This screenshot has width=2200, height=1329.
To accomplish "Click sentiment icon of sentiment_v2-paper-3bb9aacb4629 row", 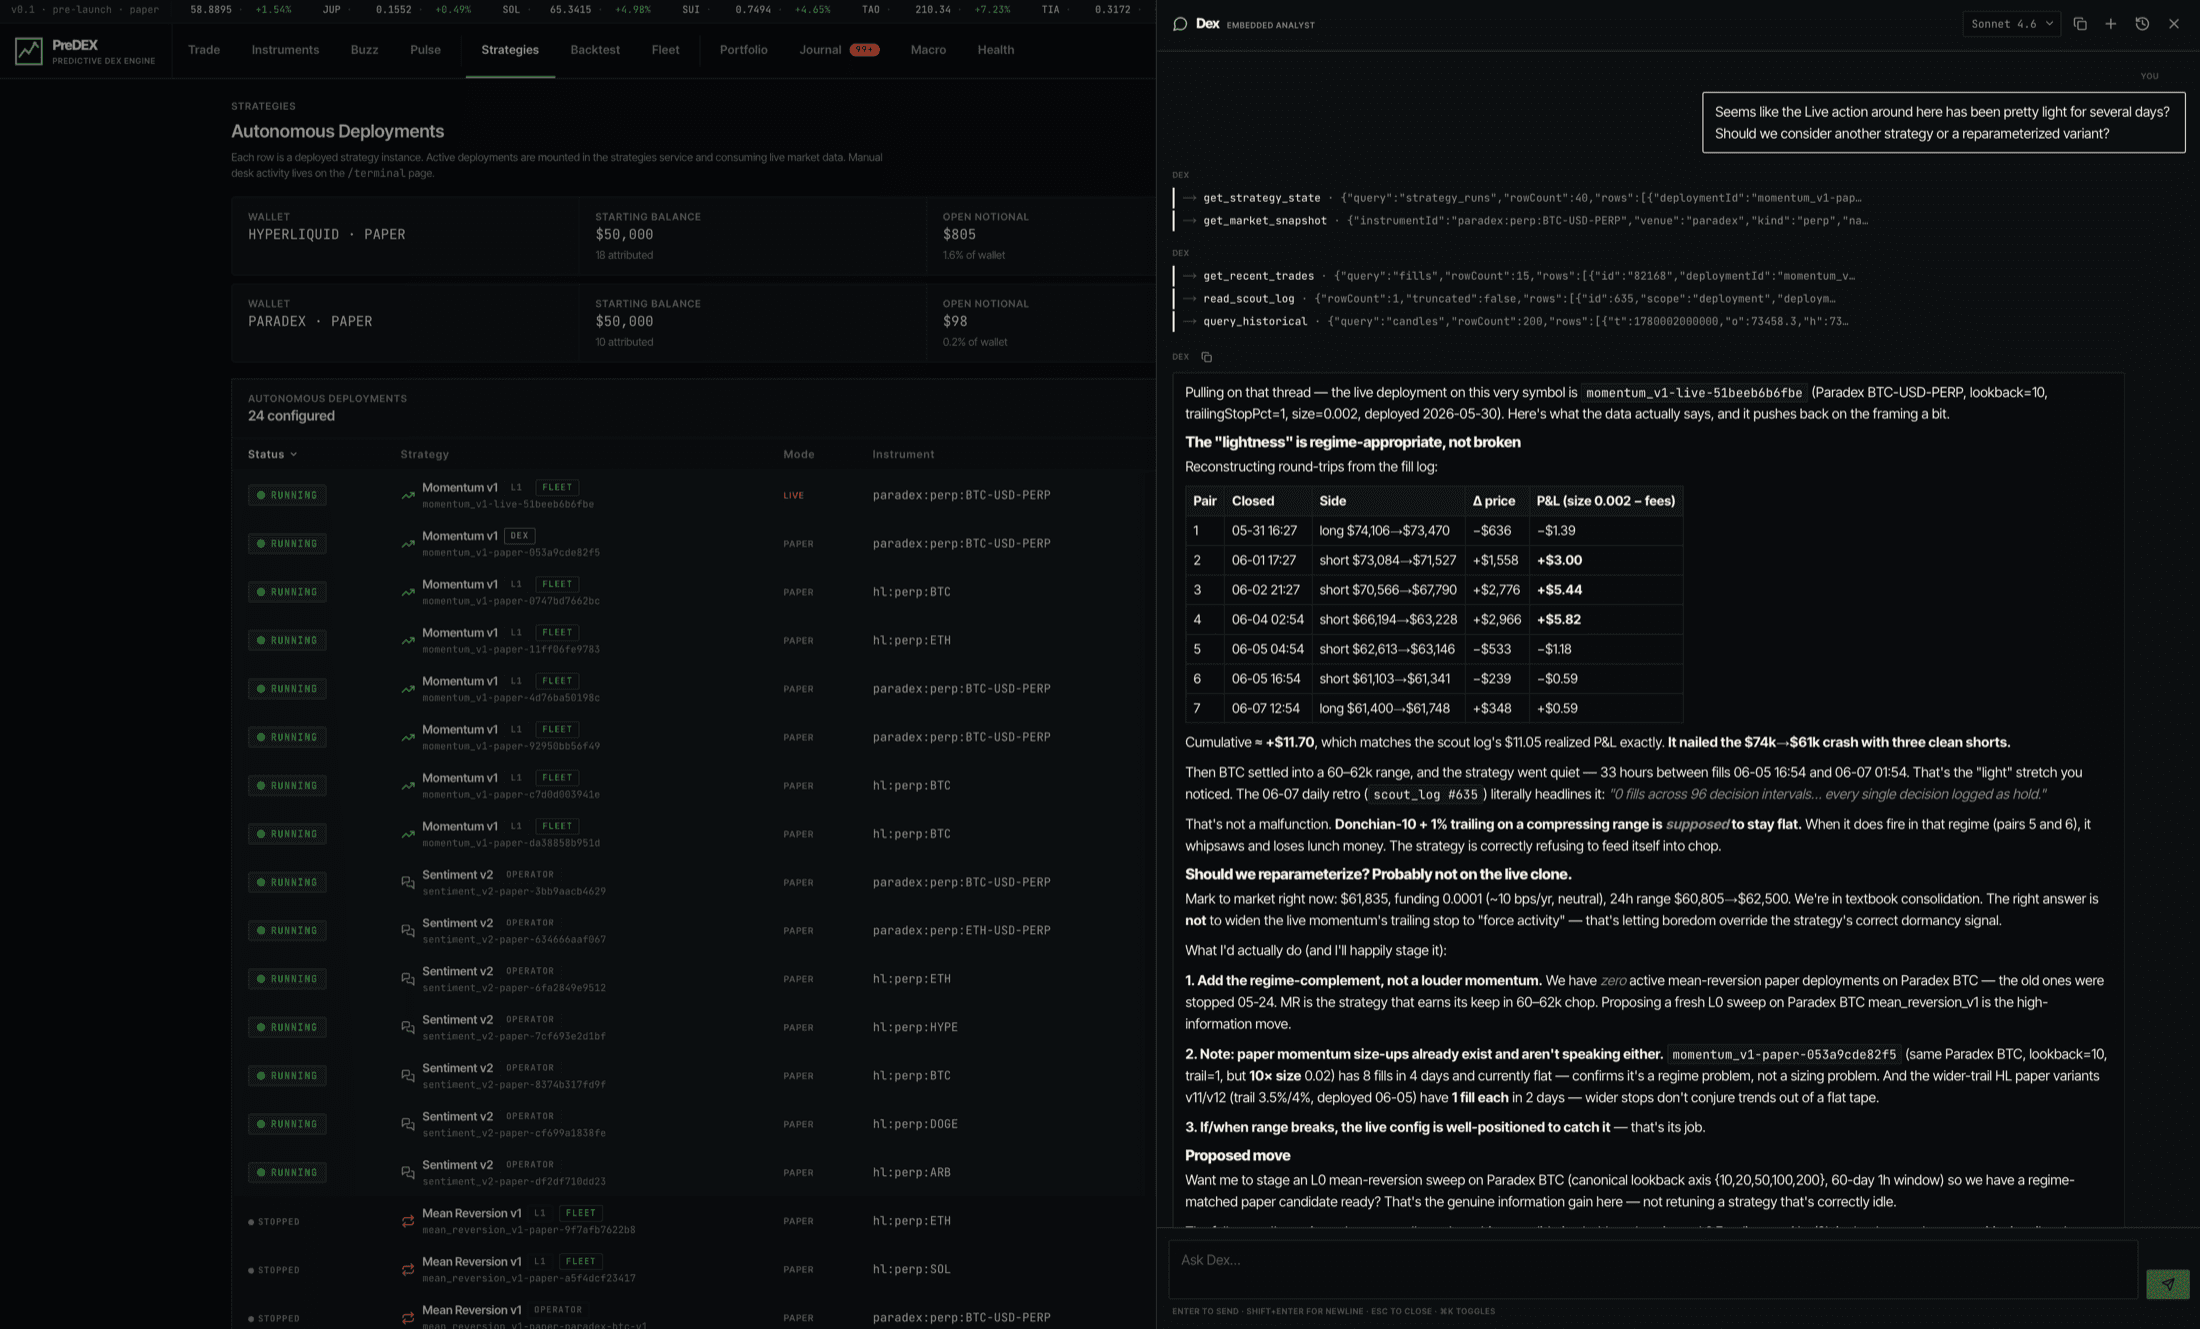I will click(x=408, y=882).
